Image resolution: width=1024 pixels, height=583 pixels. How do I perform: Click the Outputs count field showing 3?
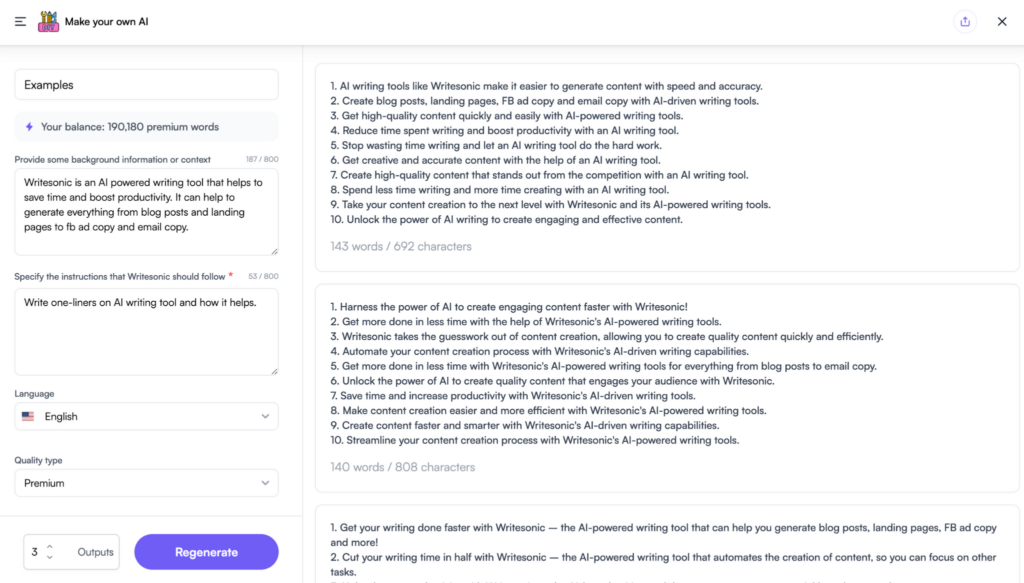pyautogui.click(x=32, y=551)
